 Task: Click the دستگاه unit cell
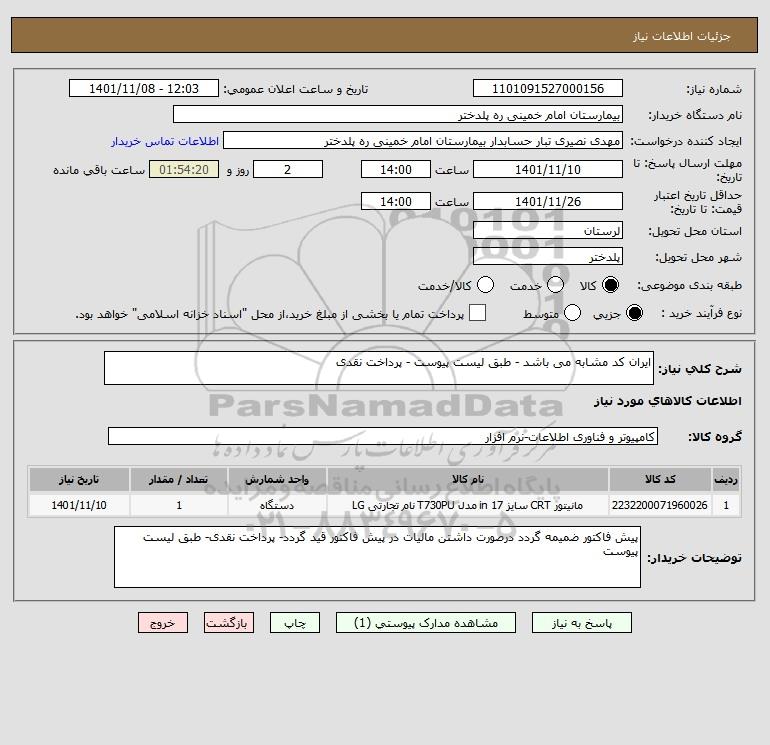click(x=277, y=505)
